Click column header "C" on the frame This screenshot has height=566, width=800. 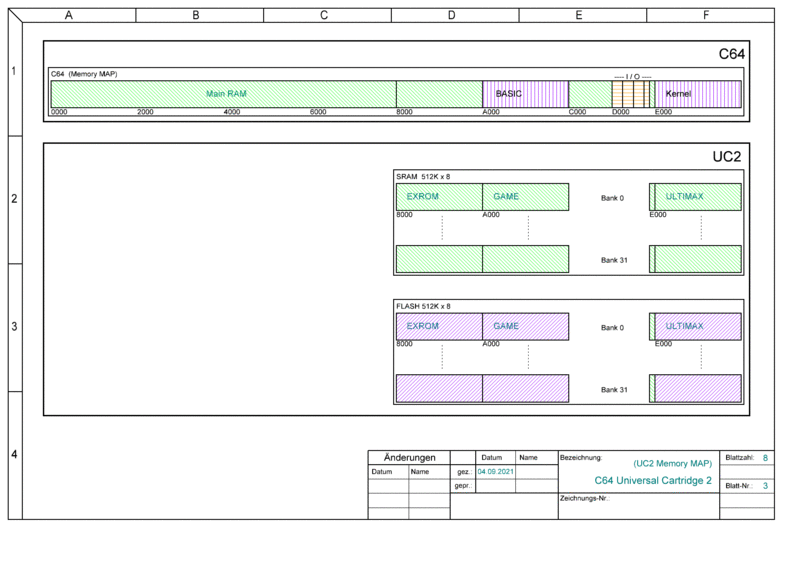pos(324,15)
